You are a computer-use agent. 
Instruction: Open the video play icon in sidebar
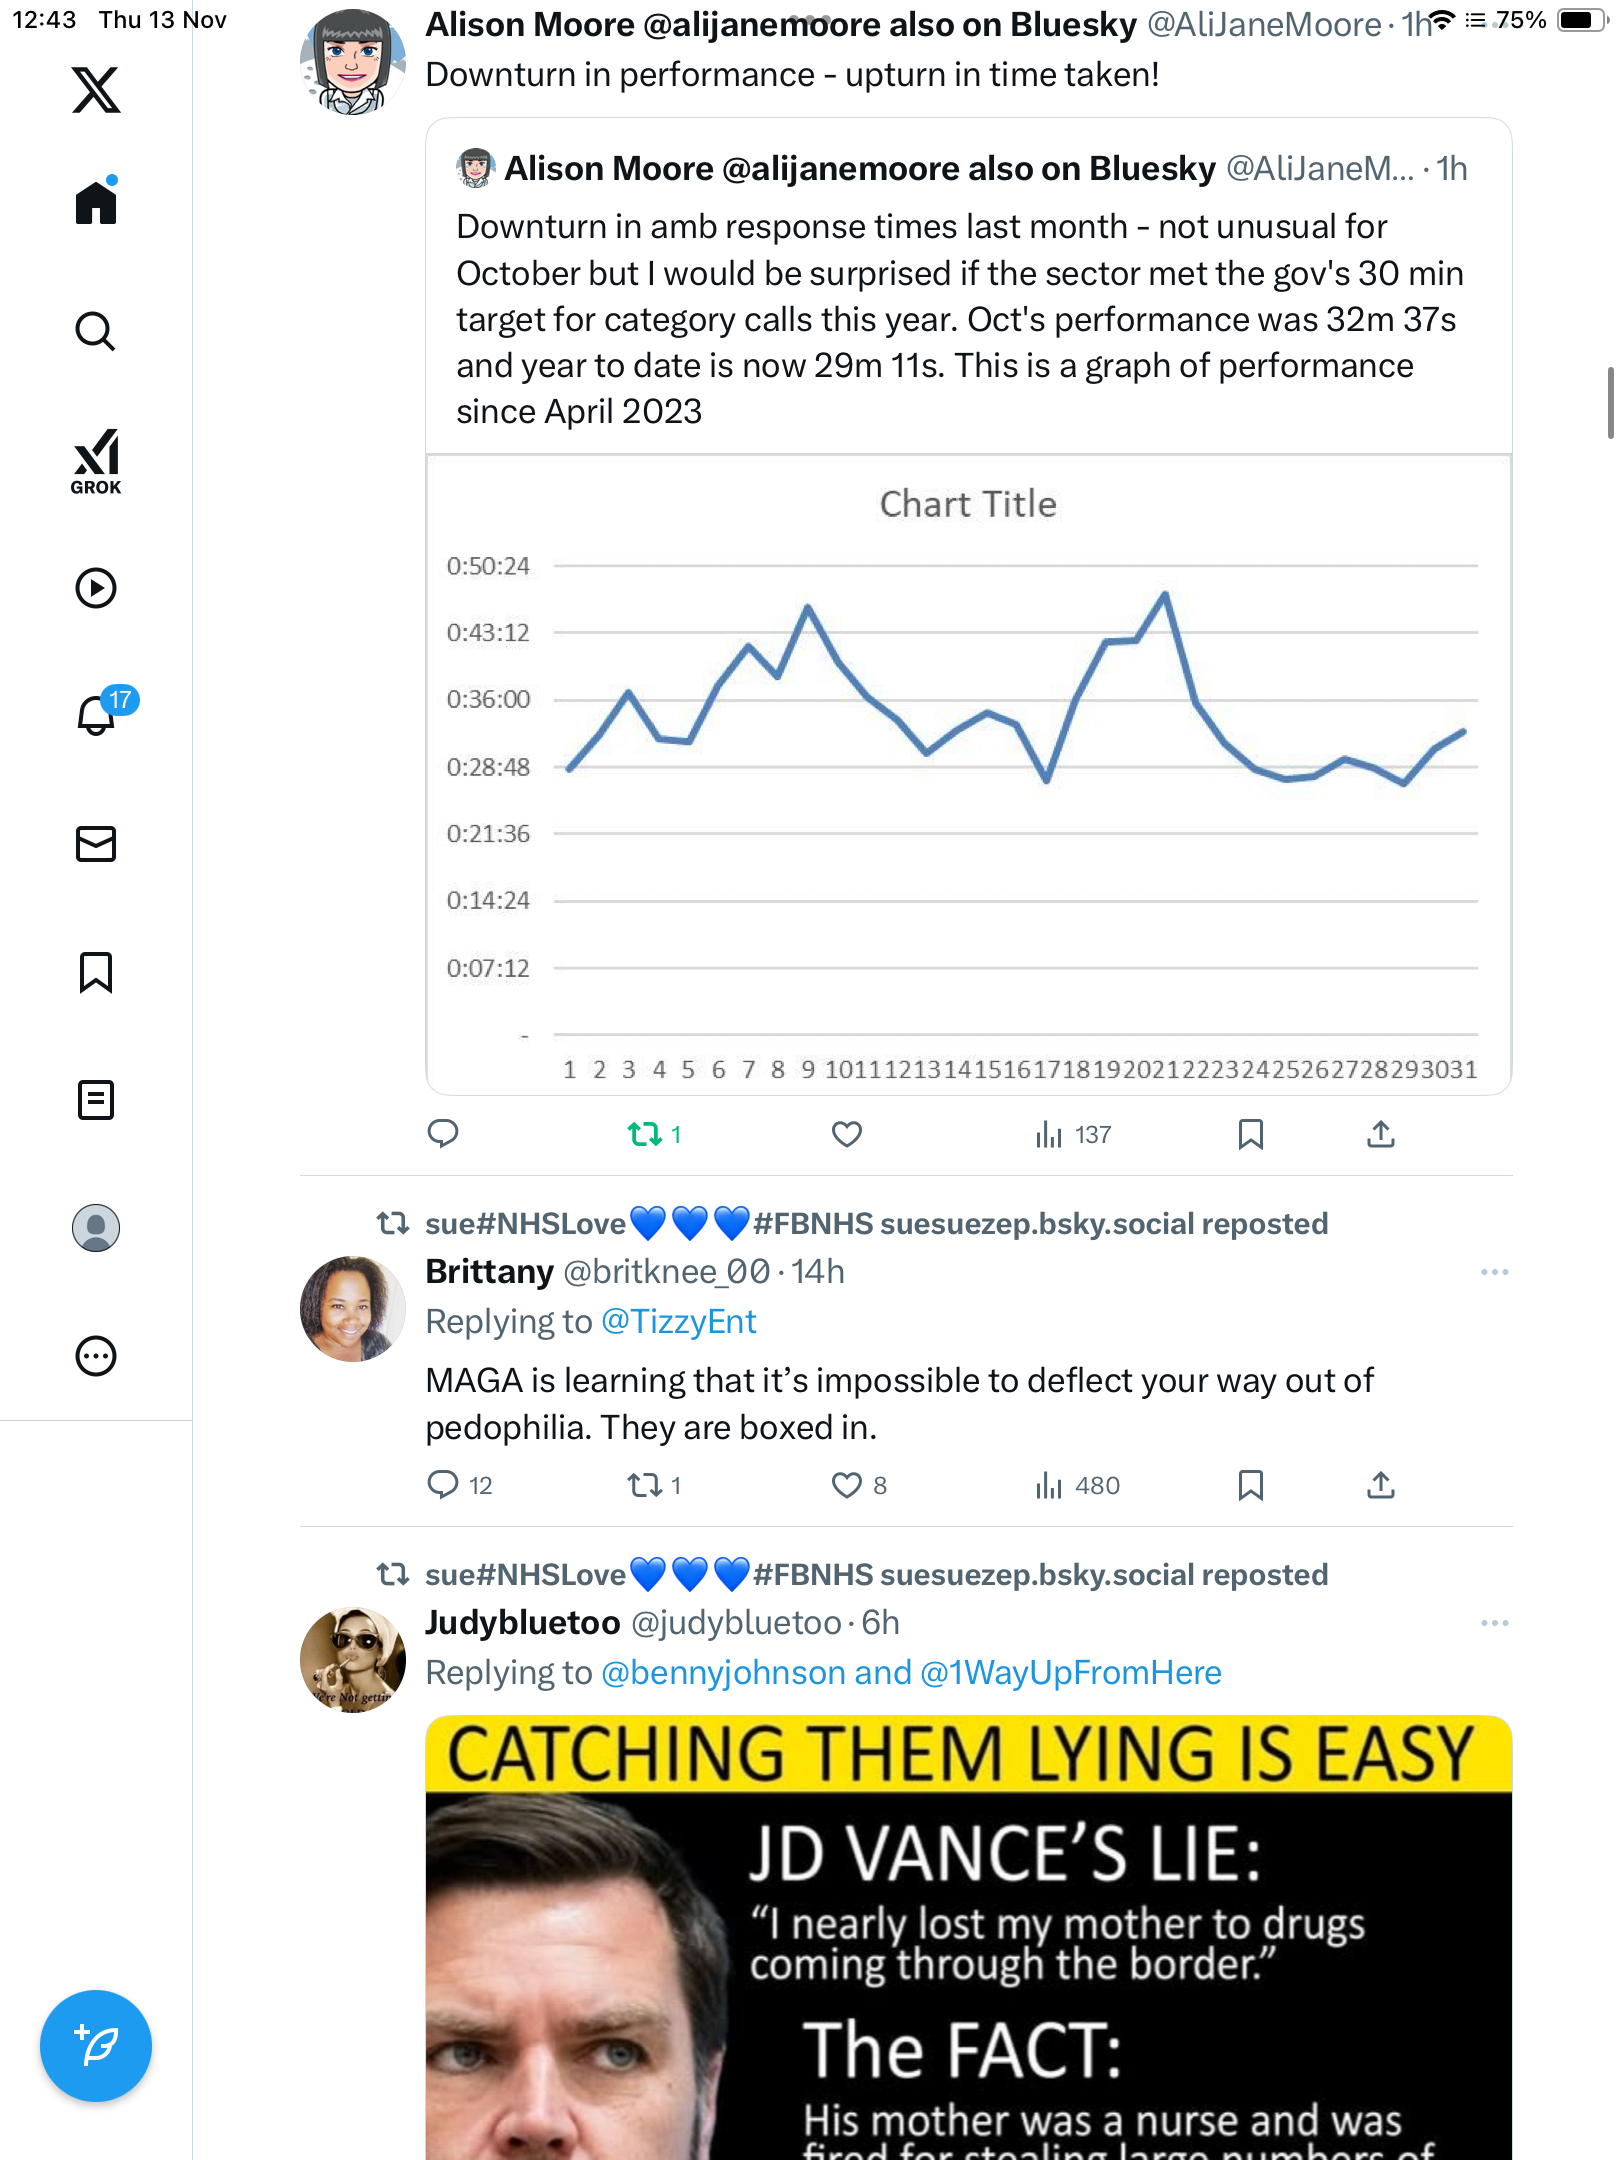pyautogui.click(x=96, y=588)
